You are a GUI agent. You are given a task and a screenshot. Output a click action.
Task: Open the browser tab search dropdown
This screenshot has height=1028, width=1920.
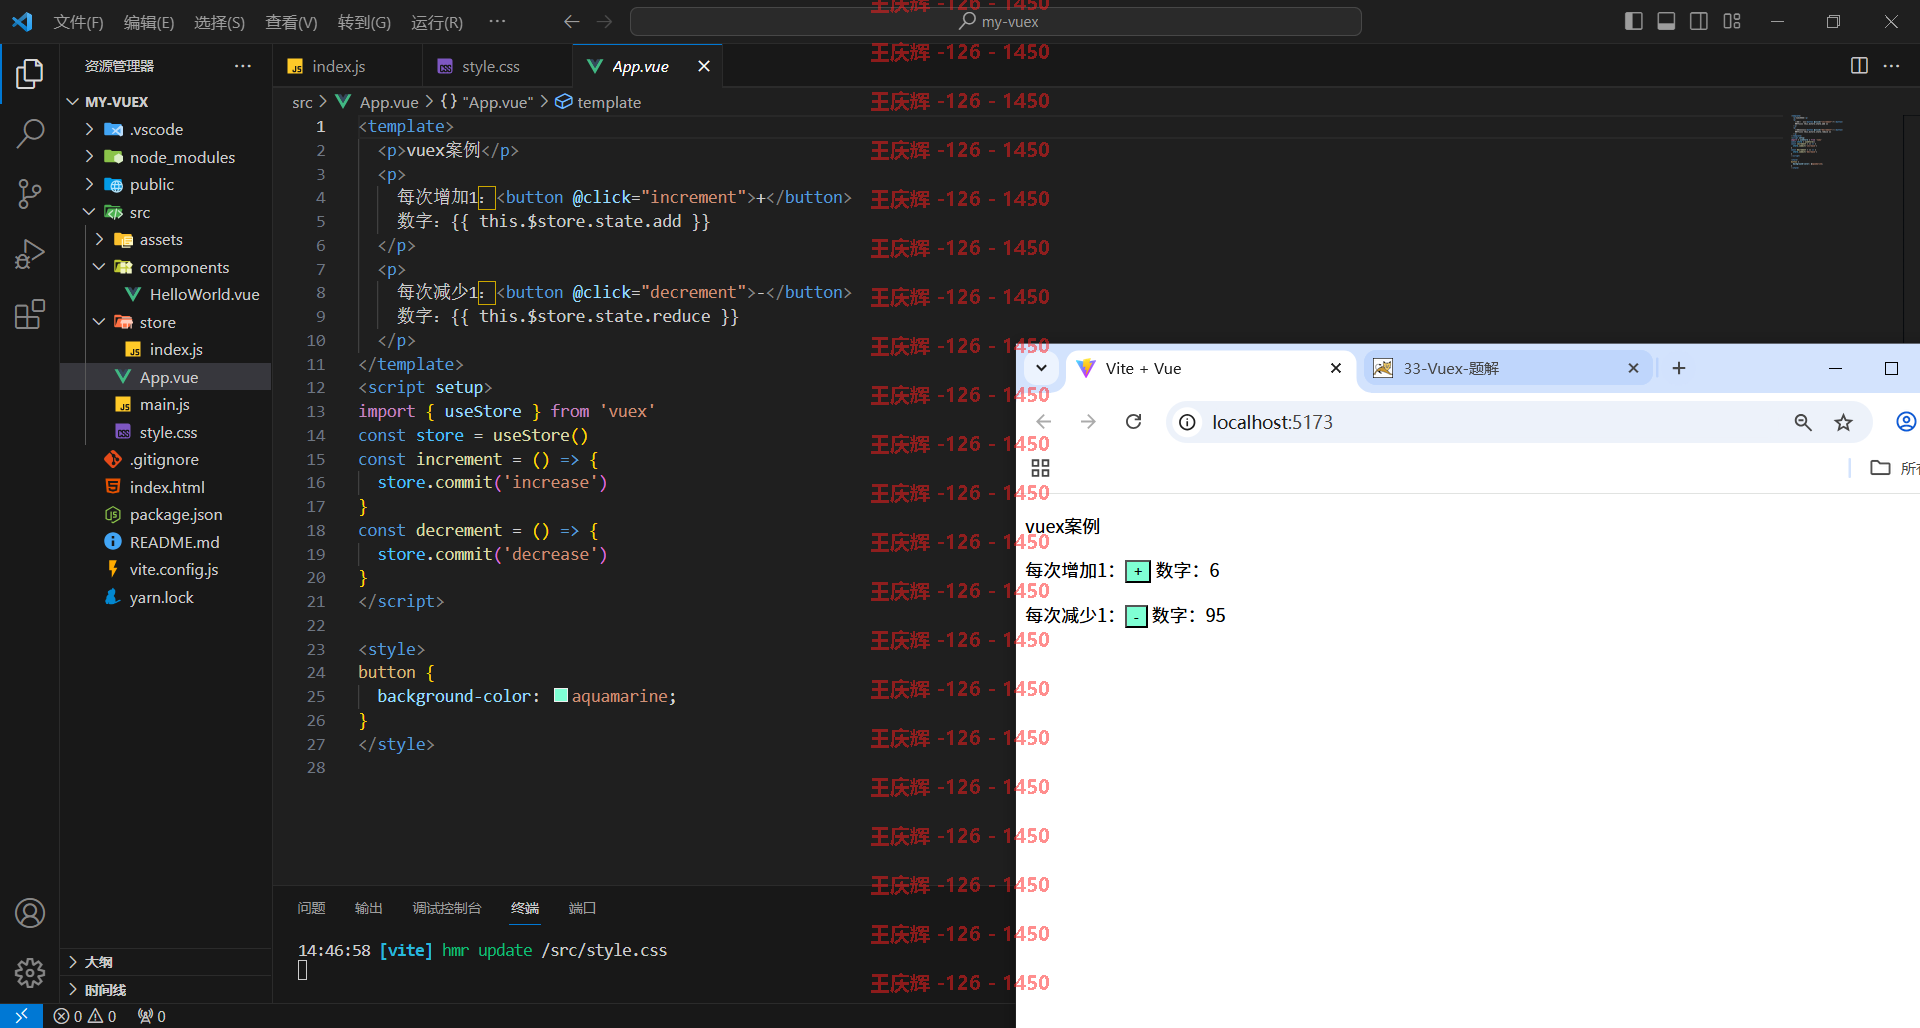1041,368
